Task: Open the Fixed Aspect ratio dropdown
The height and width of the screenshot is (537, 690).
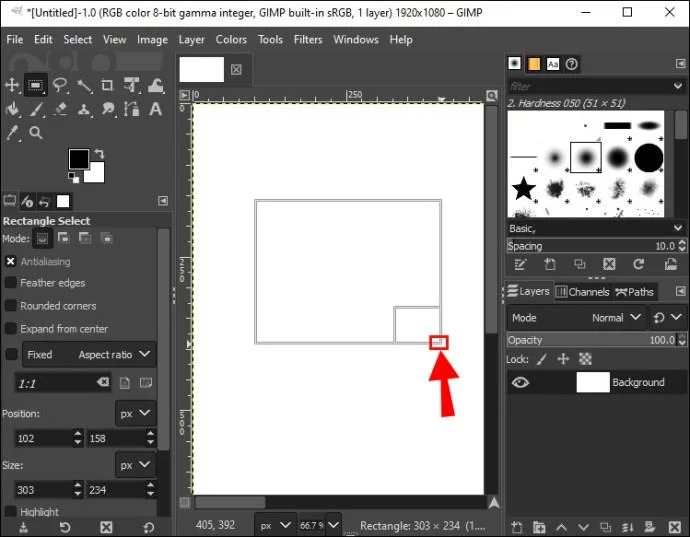Action: point(89,354)
